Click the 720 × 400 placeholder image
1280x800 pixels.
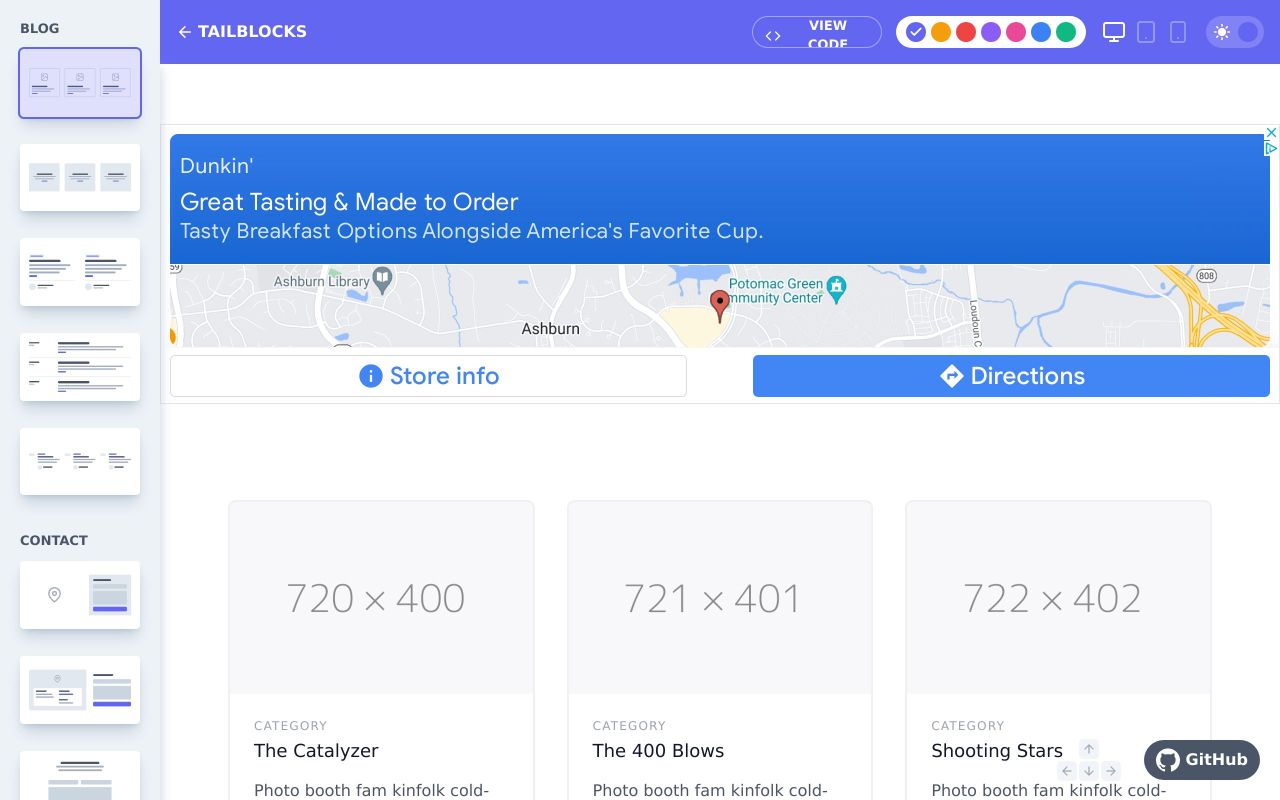click(x=381, y=598)
